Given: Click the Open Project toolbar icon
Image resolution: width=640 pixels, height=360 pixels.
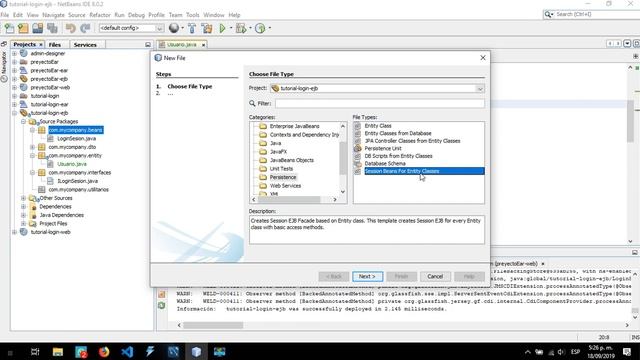Looking at the screenshot, I should tap(38, 28).
